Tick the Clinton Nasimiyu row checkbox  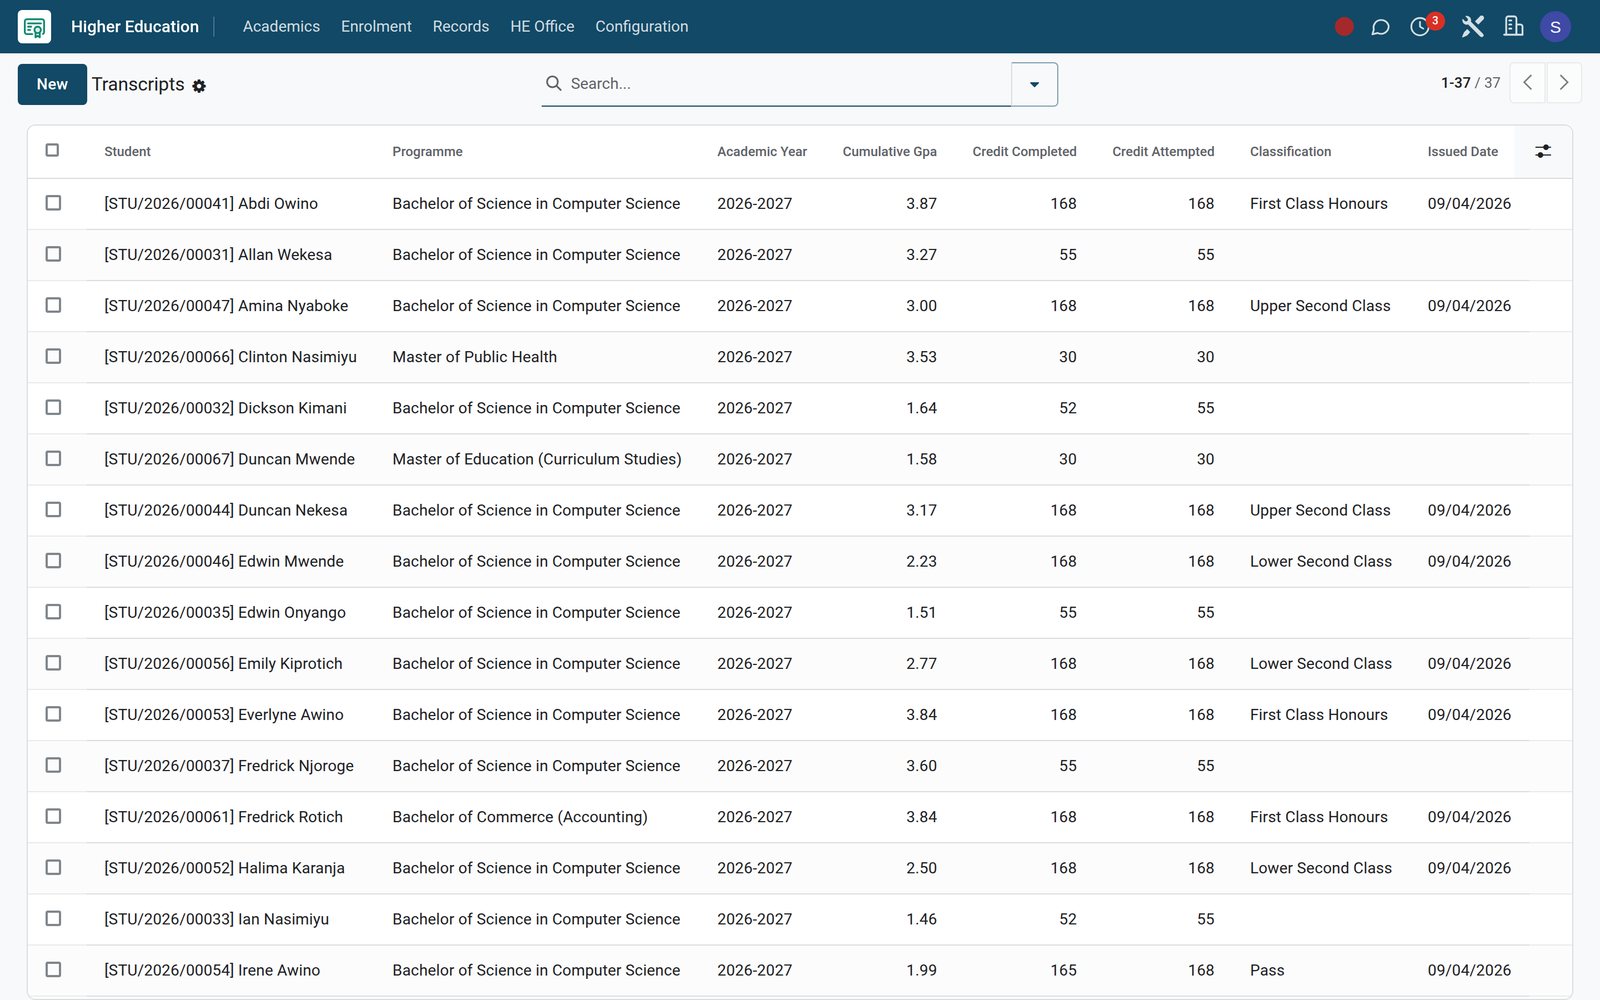pos(53,356)
